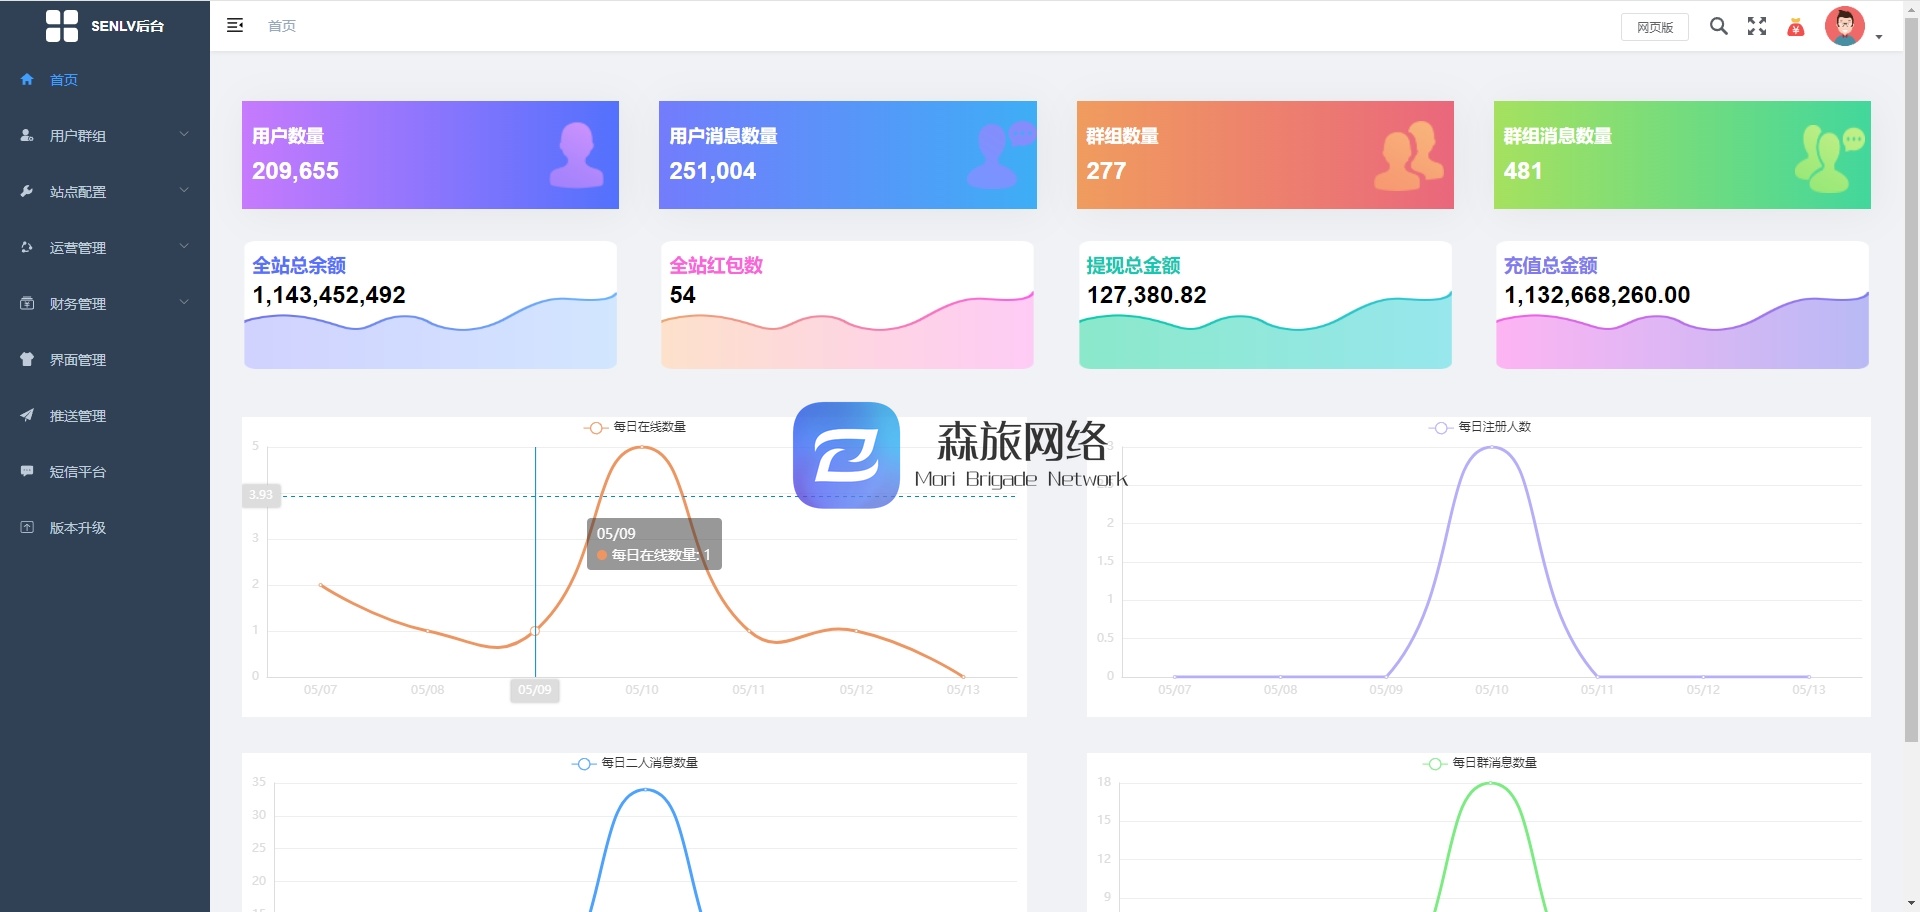Open the search magnifier icon
The image size is (1920, 912).
1718,26
